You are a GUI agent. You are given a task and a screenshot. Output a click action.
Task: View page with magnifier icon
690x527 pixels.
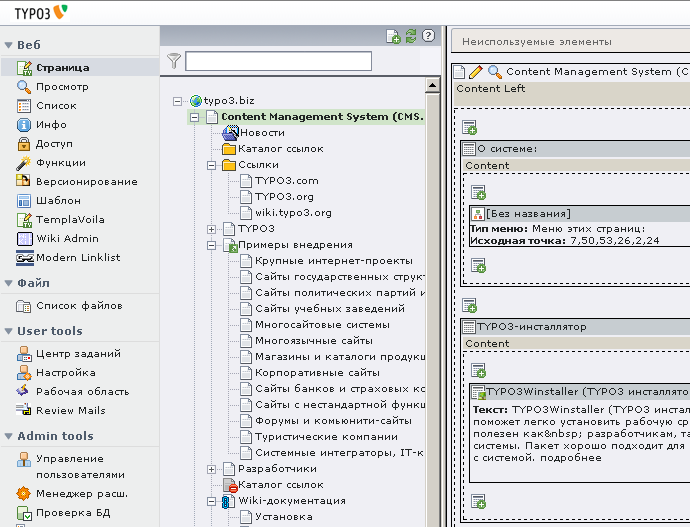(495, 72)
